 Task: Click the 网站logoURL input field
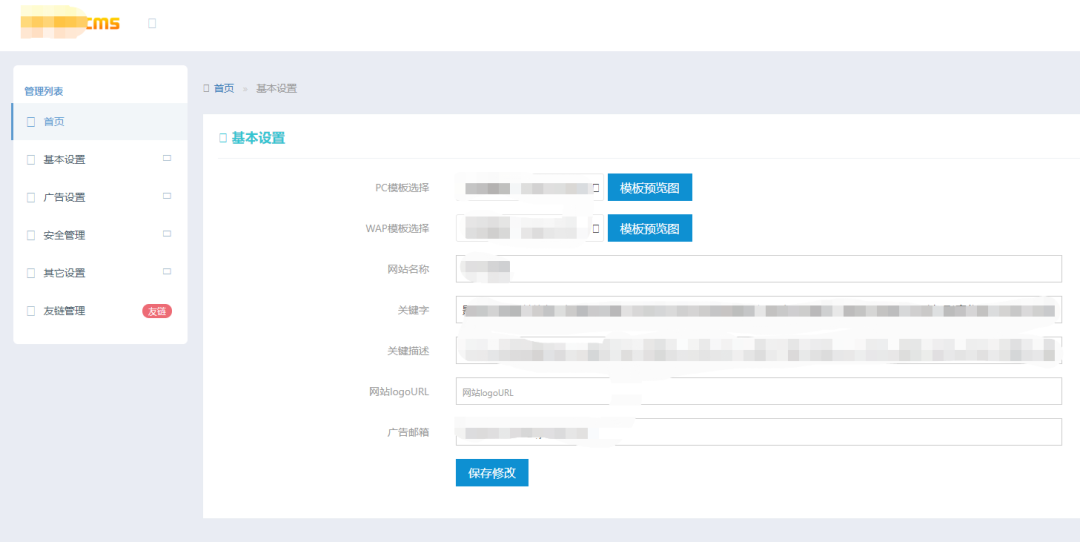click(x=758, y=392)
